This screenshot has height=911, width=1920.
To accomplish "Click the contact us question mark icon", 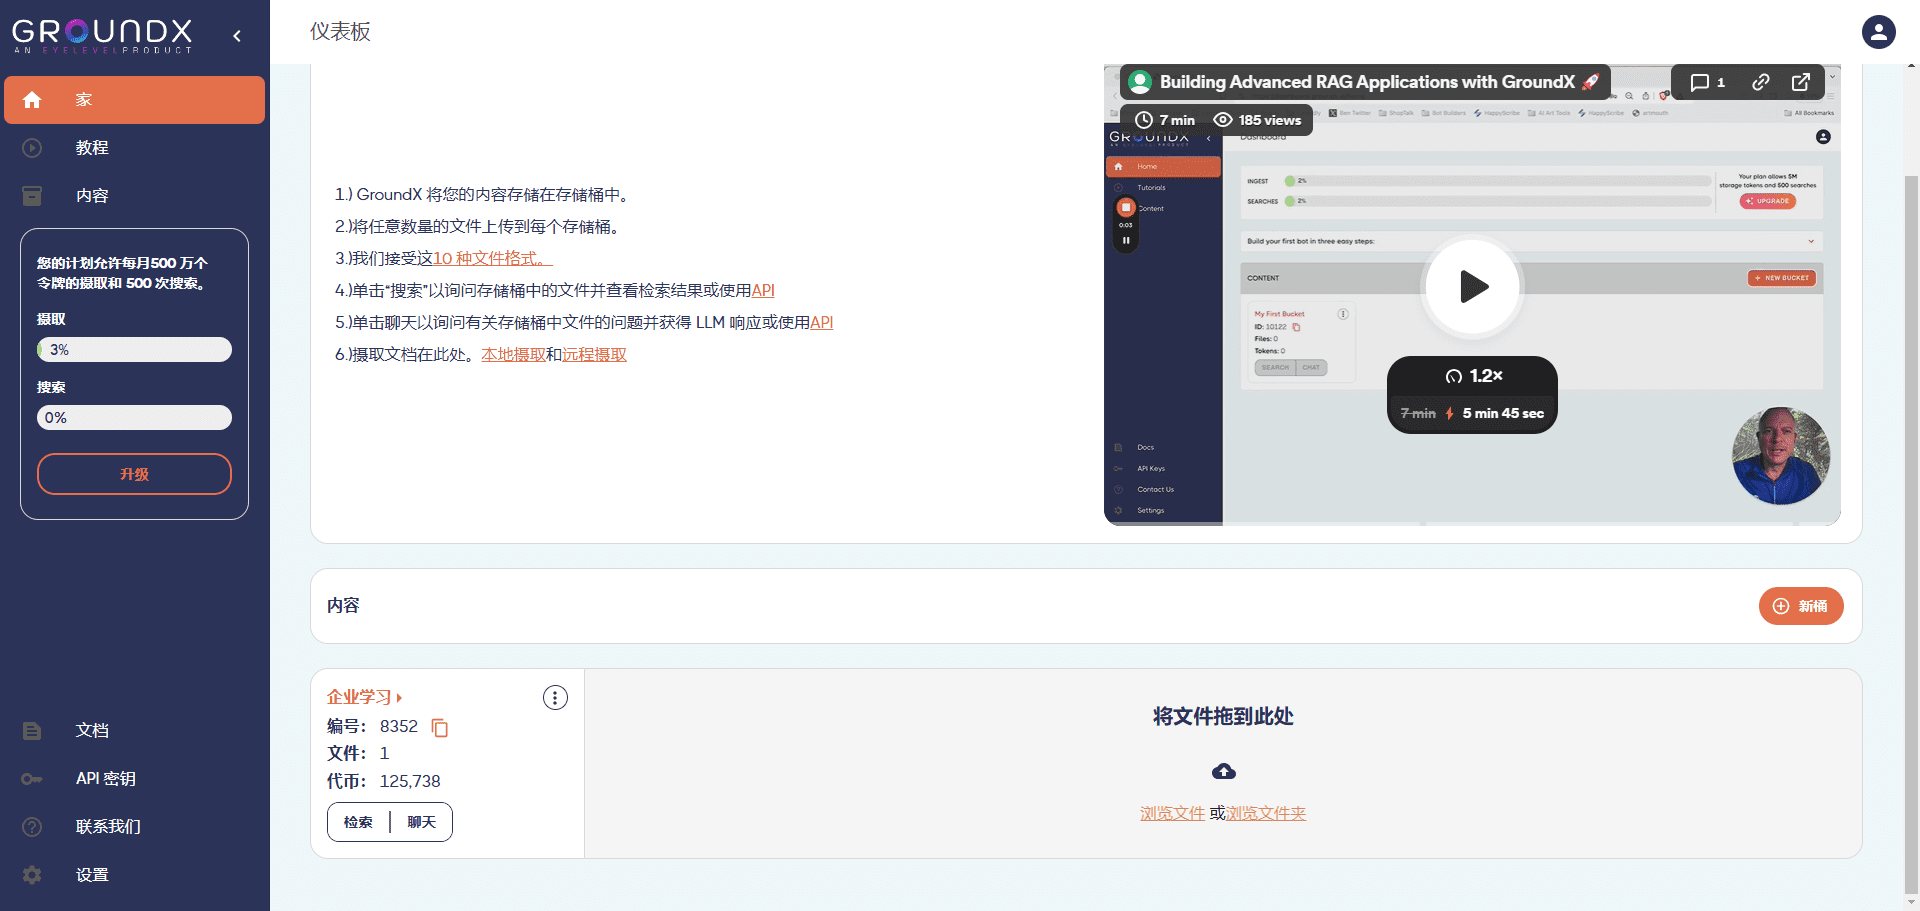I will click(x=32, y=827).
